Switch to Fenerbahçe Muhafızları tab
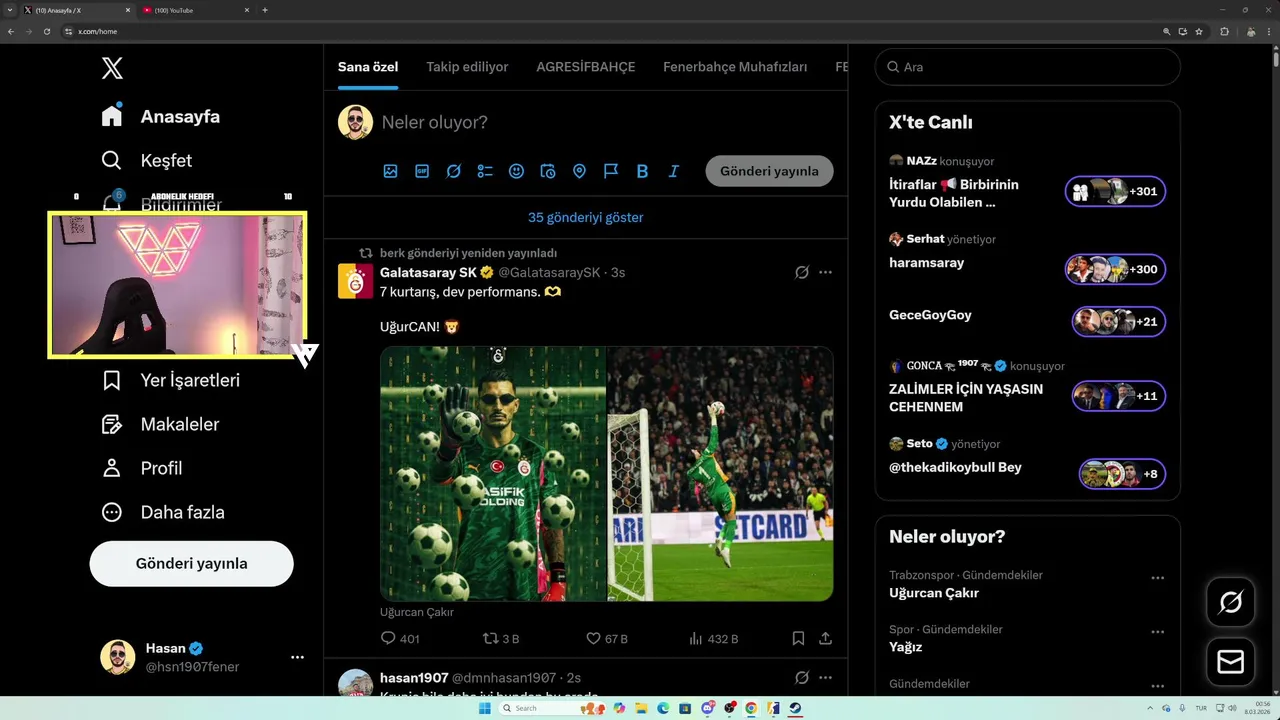The height and width of the screenshot is (720, 1280). point(735,67)
